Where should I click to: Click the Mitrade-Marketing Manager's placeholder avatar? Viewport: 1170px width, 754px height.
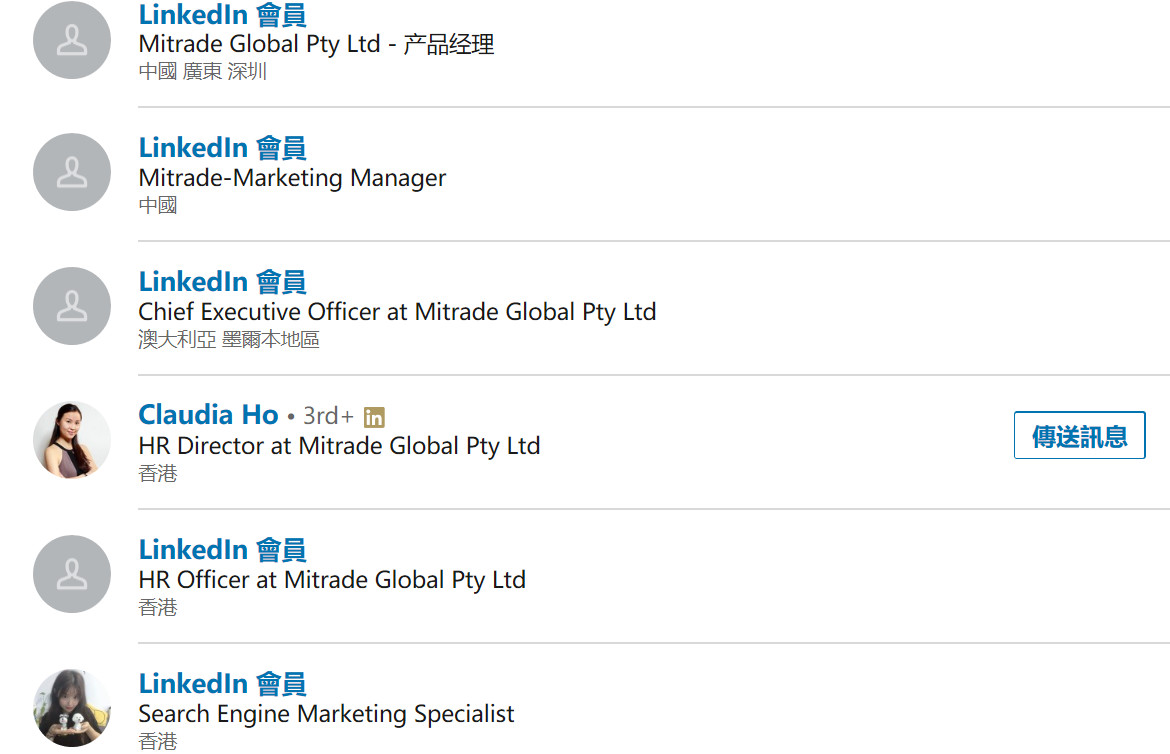72,172
